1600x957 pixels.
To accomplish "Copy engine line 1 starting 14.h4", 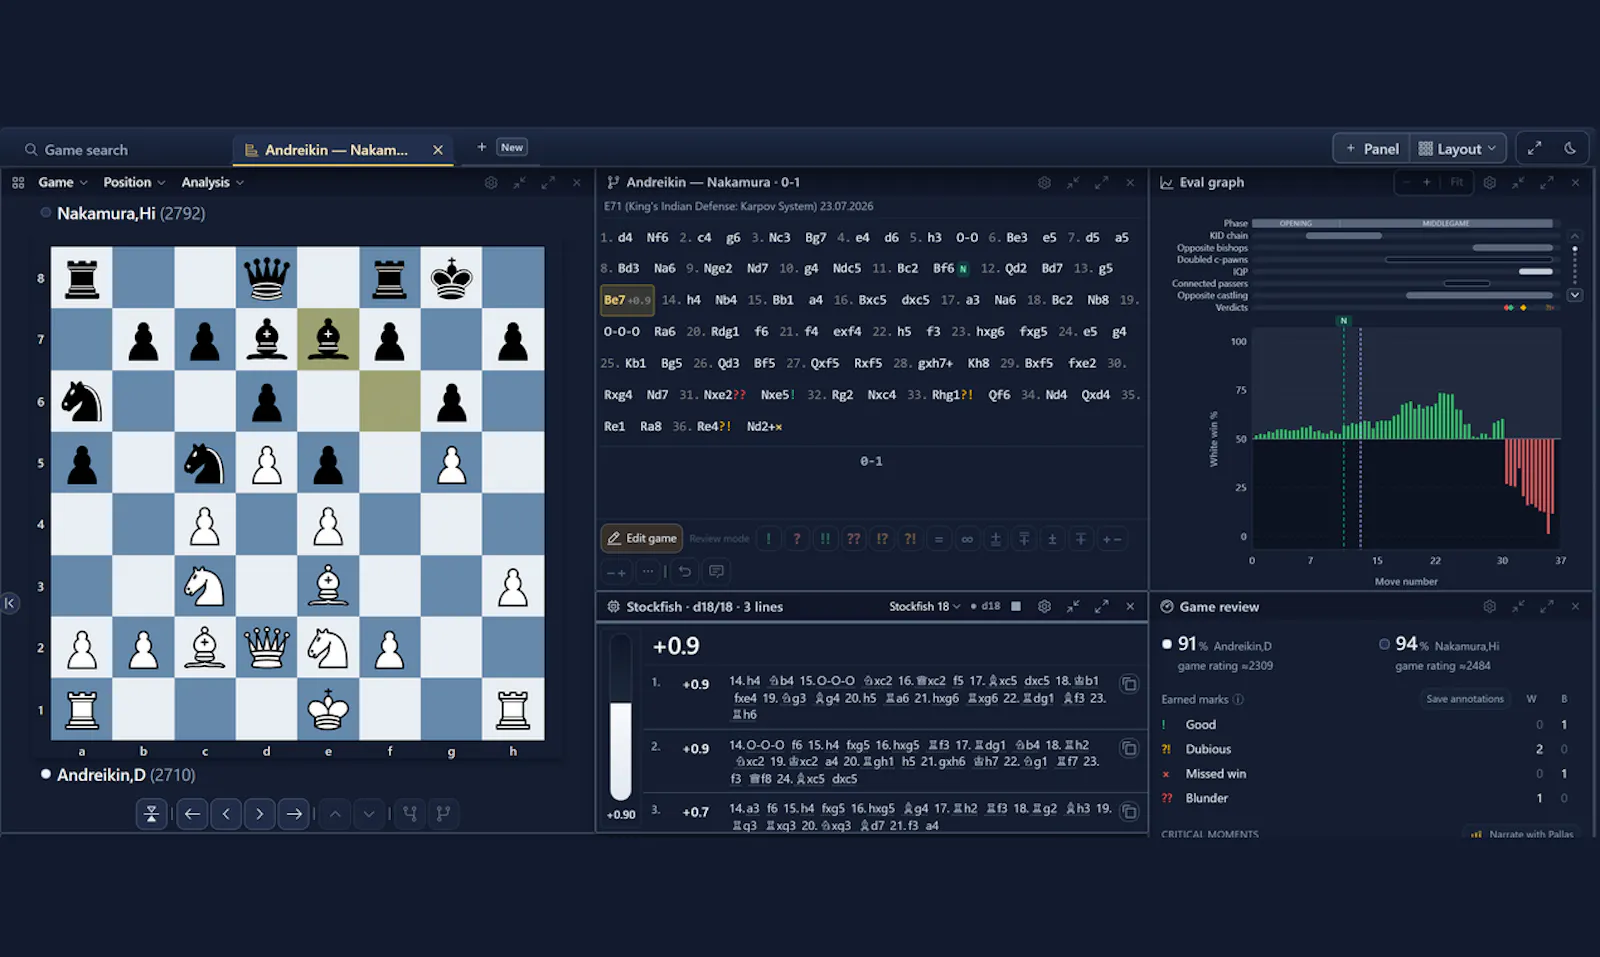I will [1129, 684].
